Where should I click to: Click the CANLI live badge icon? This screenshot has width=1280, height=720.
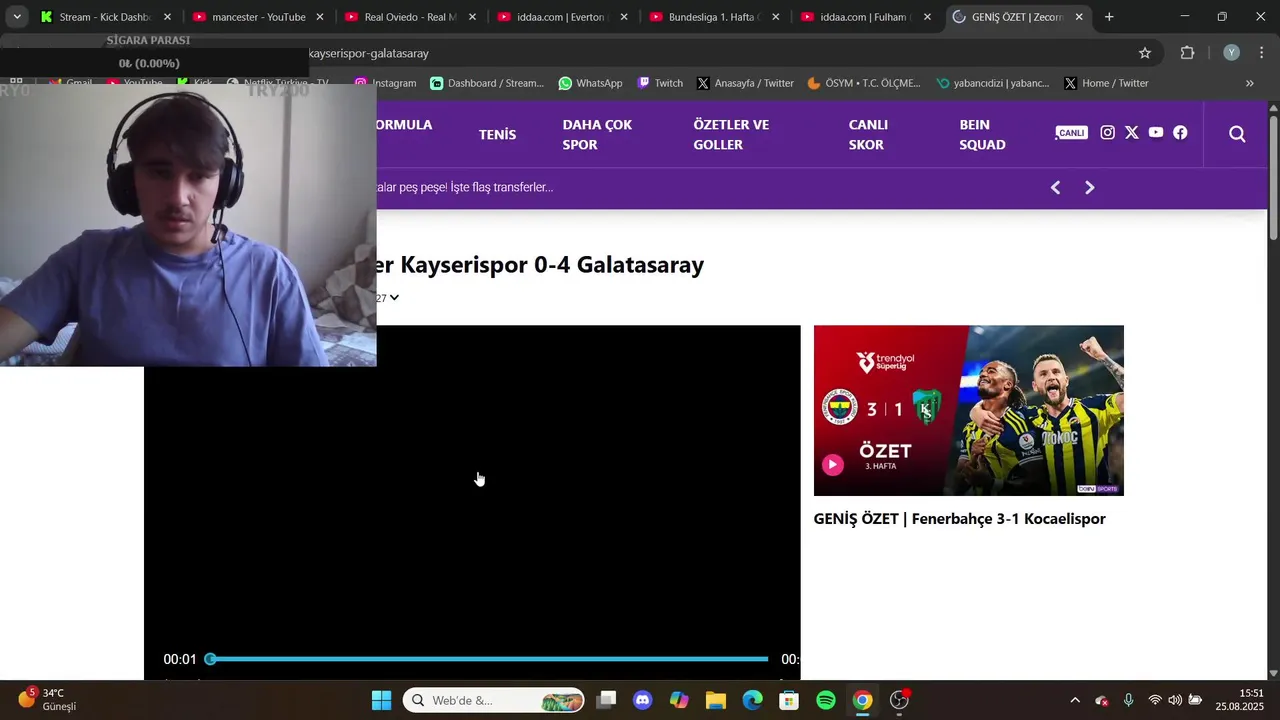click(x=1071, y=133)
